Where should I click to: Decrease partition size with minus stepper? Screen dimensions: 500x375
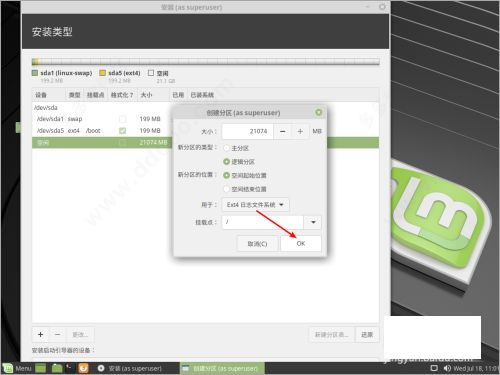point(282,131)
